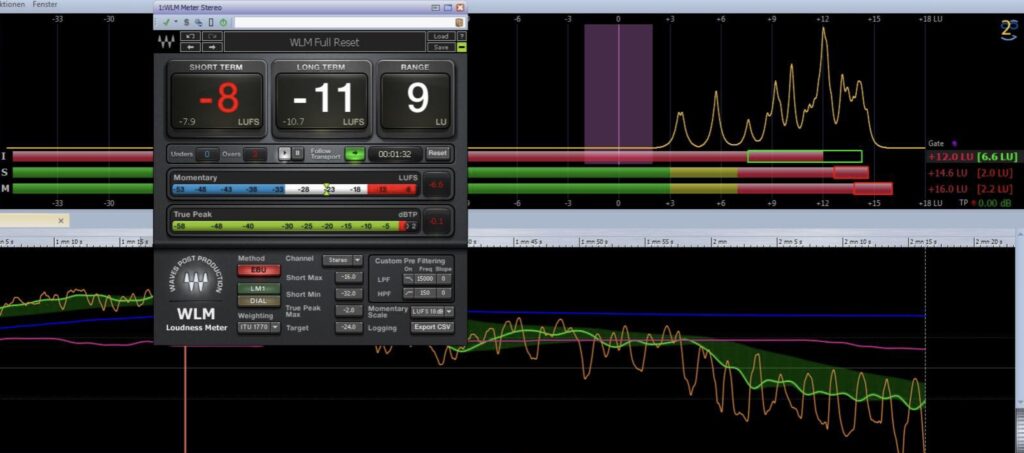The height and width of the screenshot is (453, 1024).
Task: Click the HPF frequency field 150
Action: (x=426, y=294)
